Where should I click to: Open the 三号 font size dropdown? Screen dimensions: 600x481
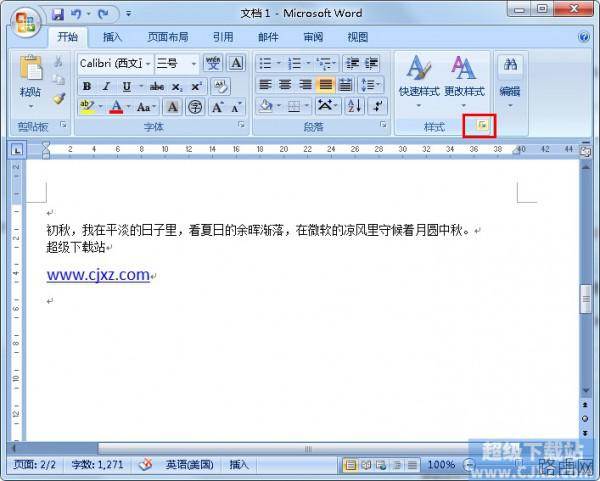click(x=194, y=64)
